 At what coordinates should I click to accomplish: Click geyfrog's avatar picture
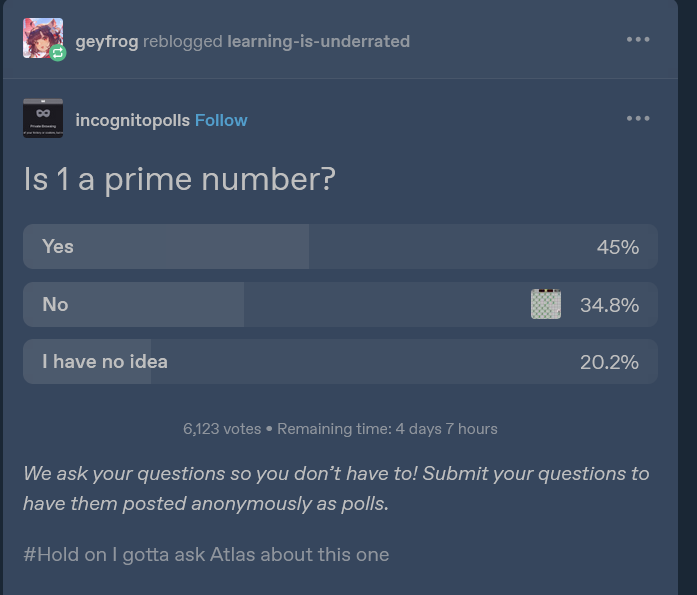(41, 37)
